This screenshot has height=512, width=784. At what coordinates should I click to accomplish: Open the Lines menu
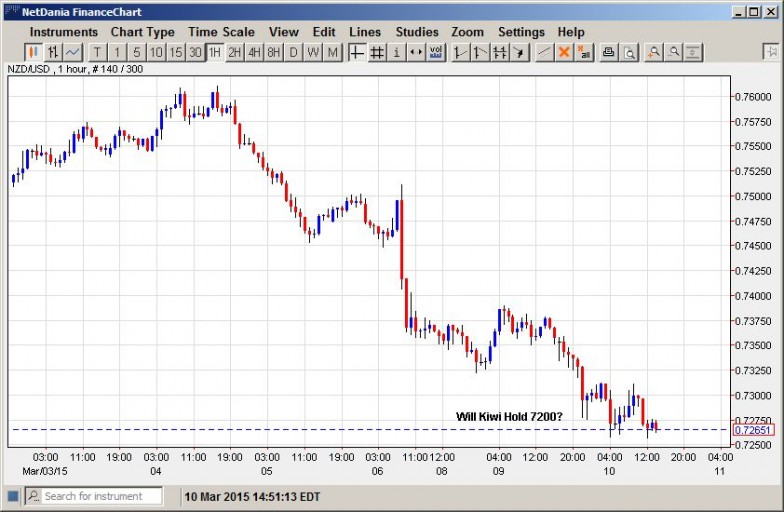click(x=365, y=32)
